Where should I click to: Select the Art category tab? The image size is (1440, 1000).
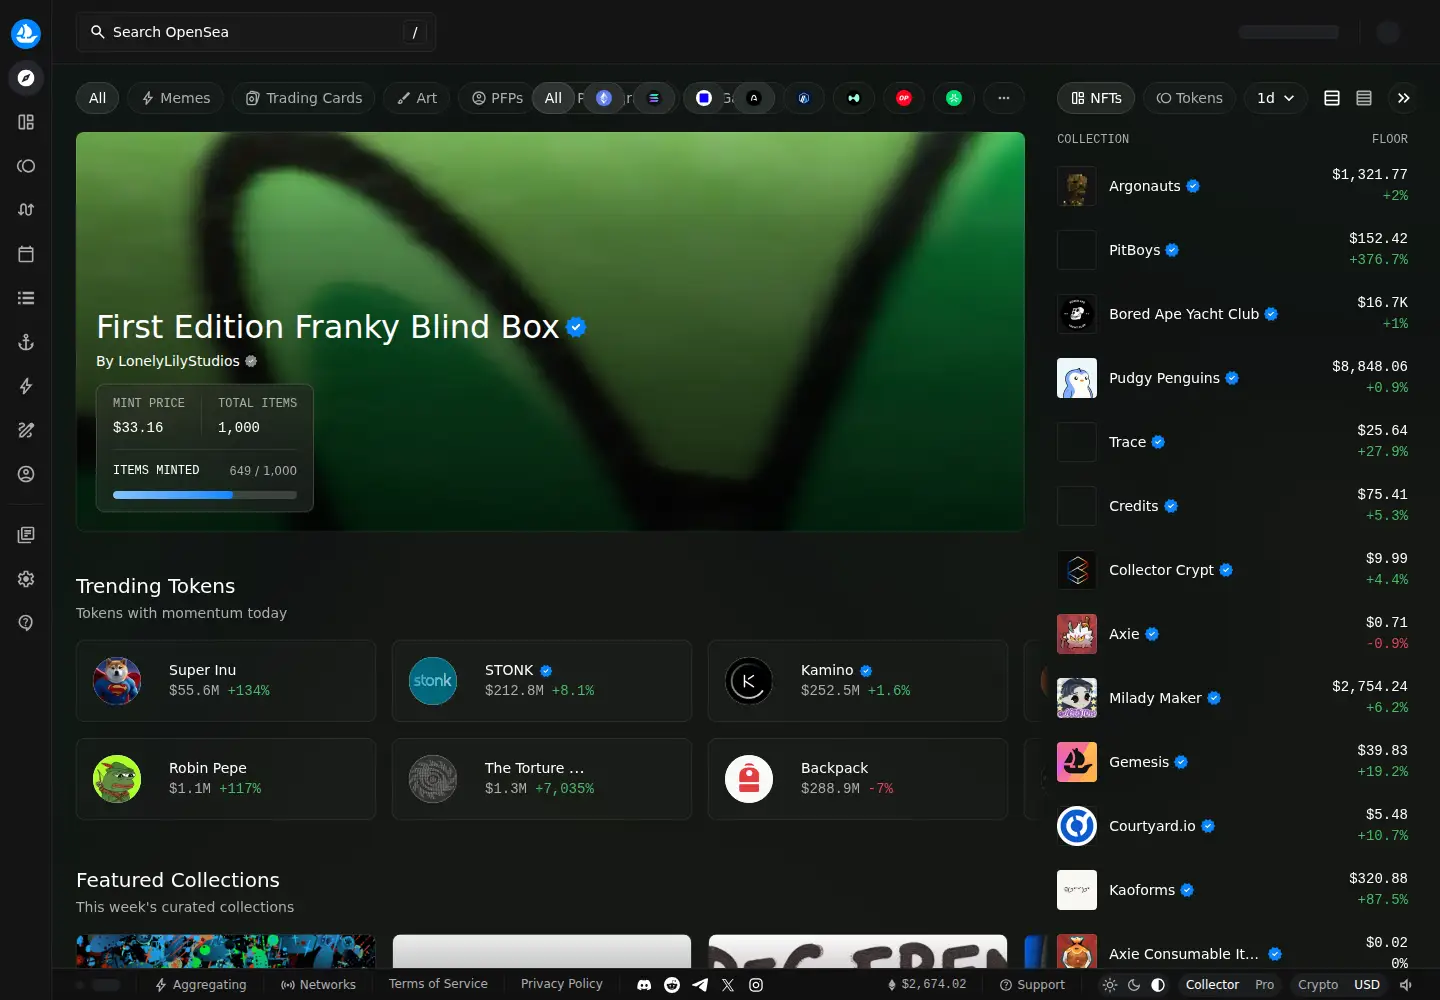click(417, 98)
